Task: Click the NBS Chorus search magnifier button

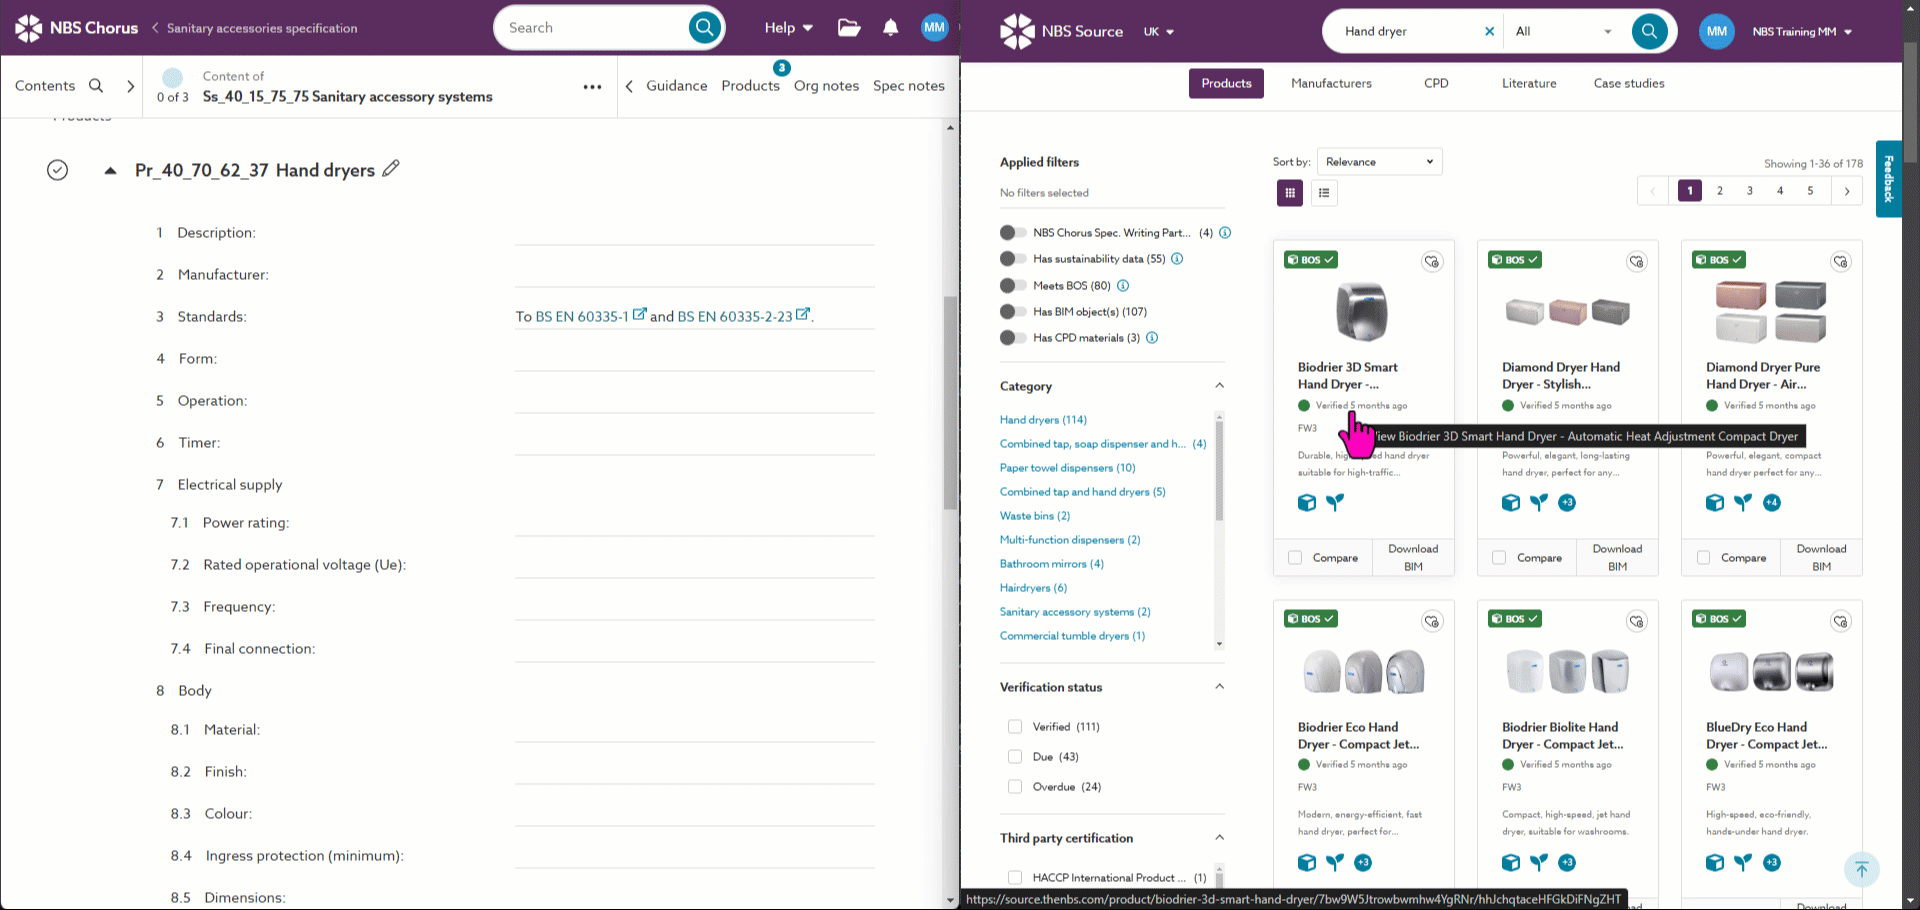Action: (x=705, y=28)
